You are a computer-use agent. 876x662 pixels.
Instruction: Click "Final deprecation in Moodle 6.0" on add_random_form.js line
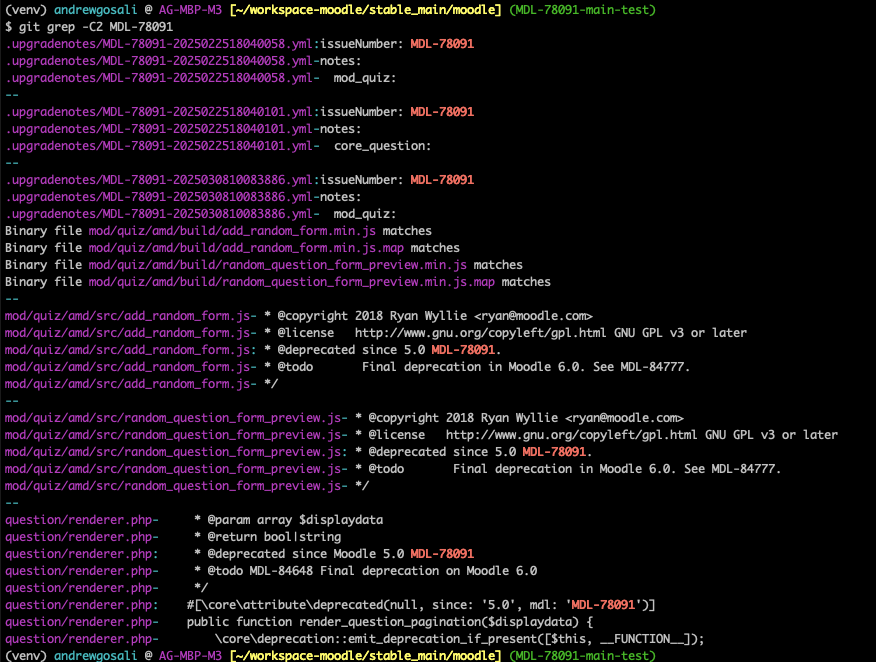(x=470, y=367)
